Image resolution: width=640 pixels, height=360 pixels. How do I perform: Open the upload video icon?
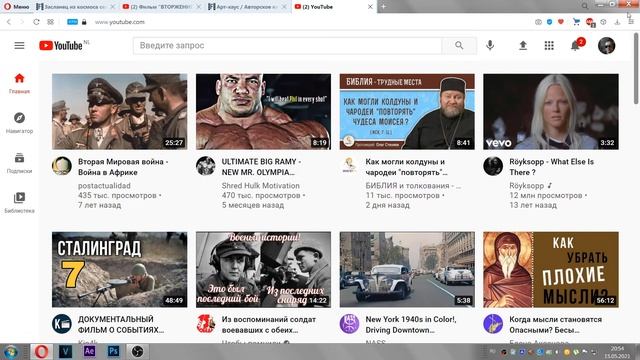pos(523,45)
